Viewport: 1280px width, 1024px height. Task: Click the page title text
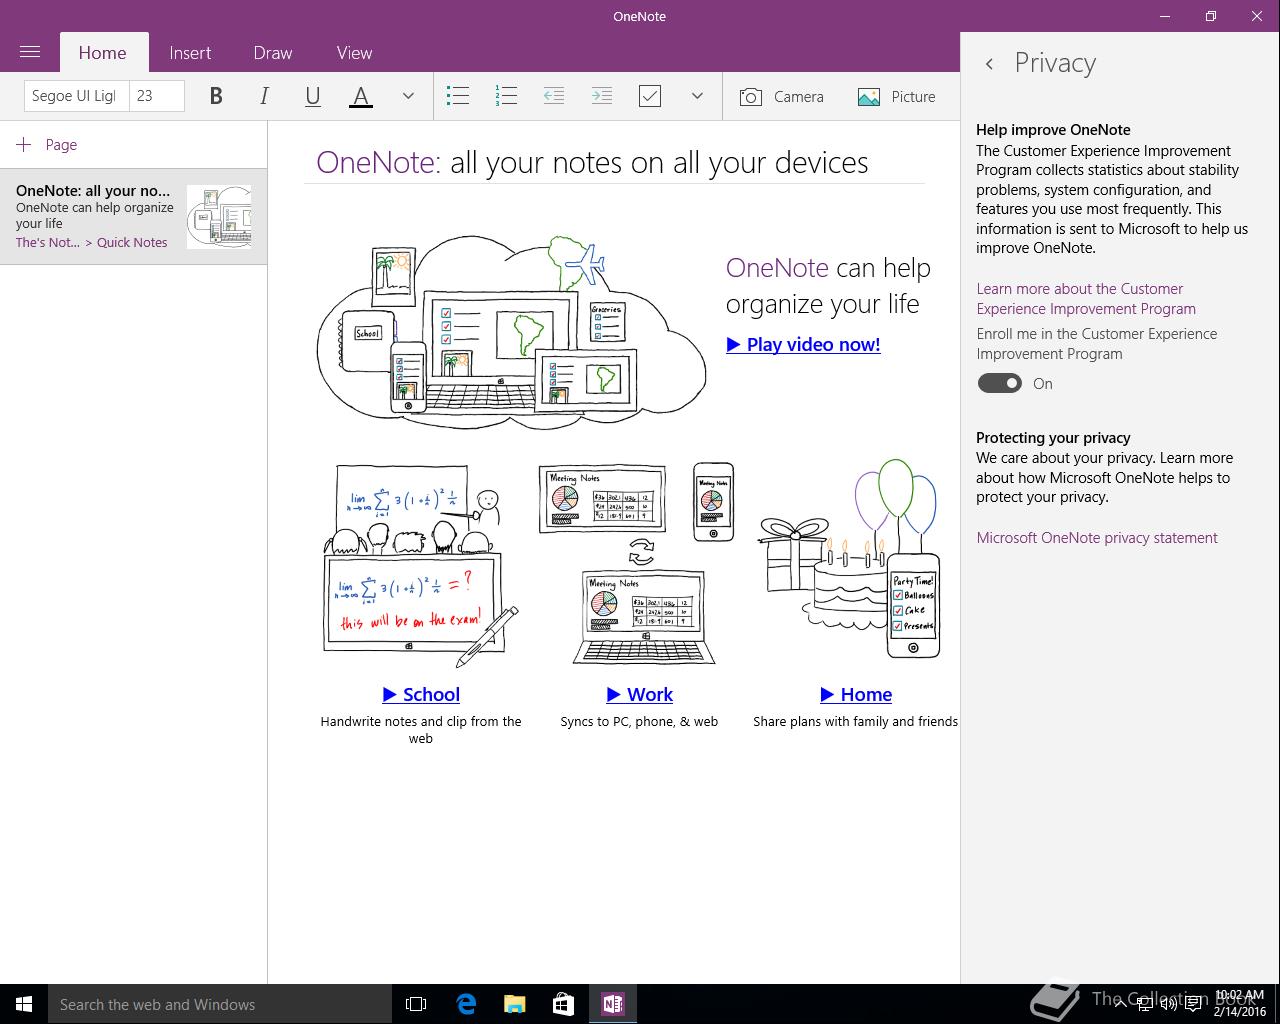click(592, 162)
